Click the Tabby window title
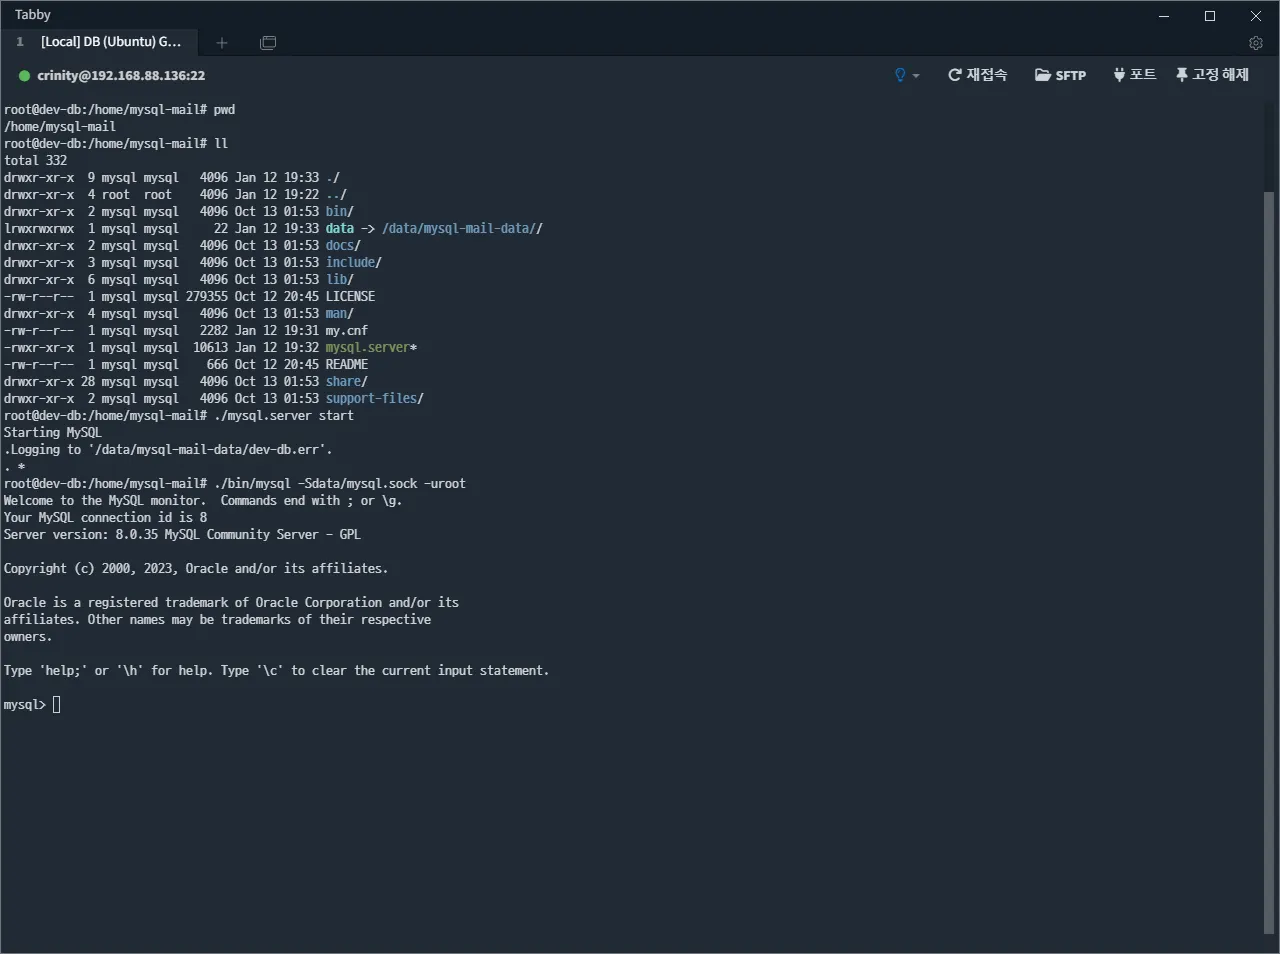Image resolution: width=1280 pixels, height=954 pixels. click(33, 15)
